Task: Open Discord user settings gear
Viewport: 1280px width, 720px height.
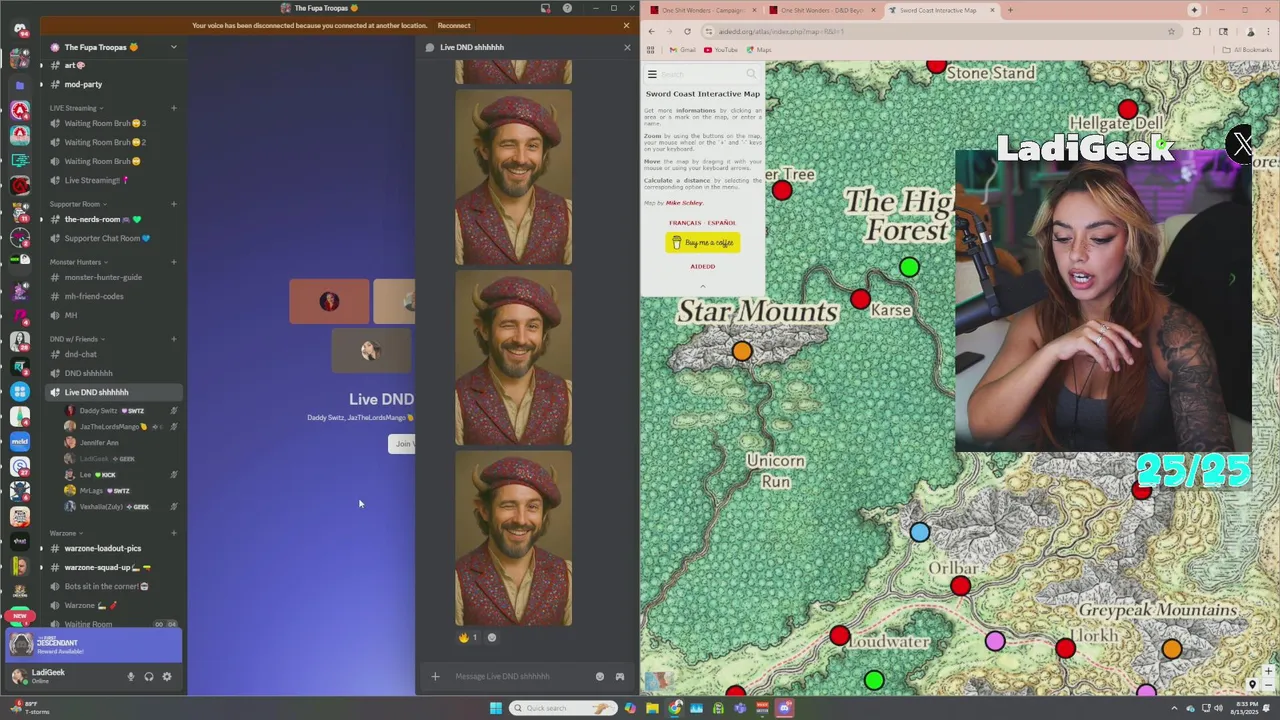Action: click(x=167, y=677)
